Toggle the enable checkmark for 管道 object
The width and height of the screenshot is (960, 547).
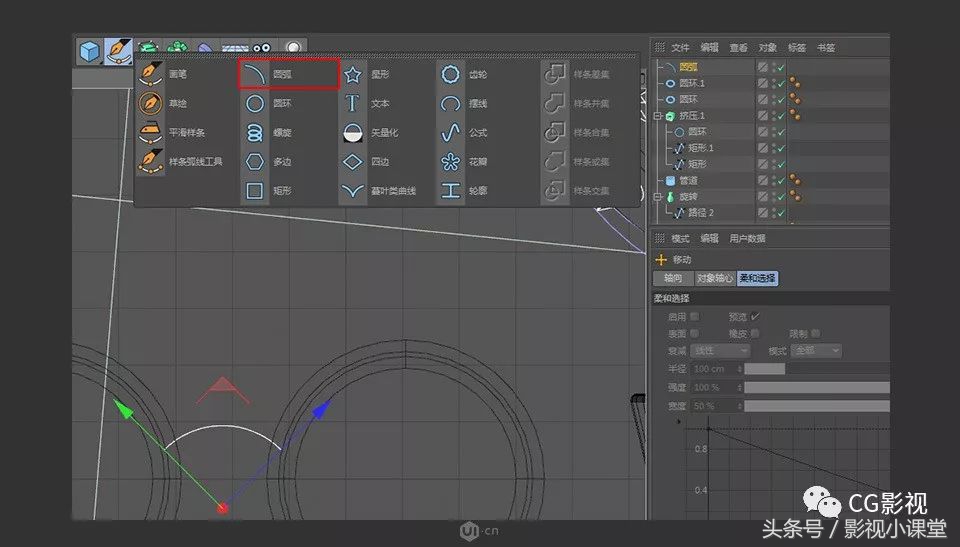click(781, 181)
